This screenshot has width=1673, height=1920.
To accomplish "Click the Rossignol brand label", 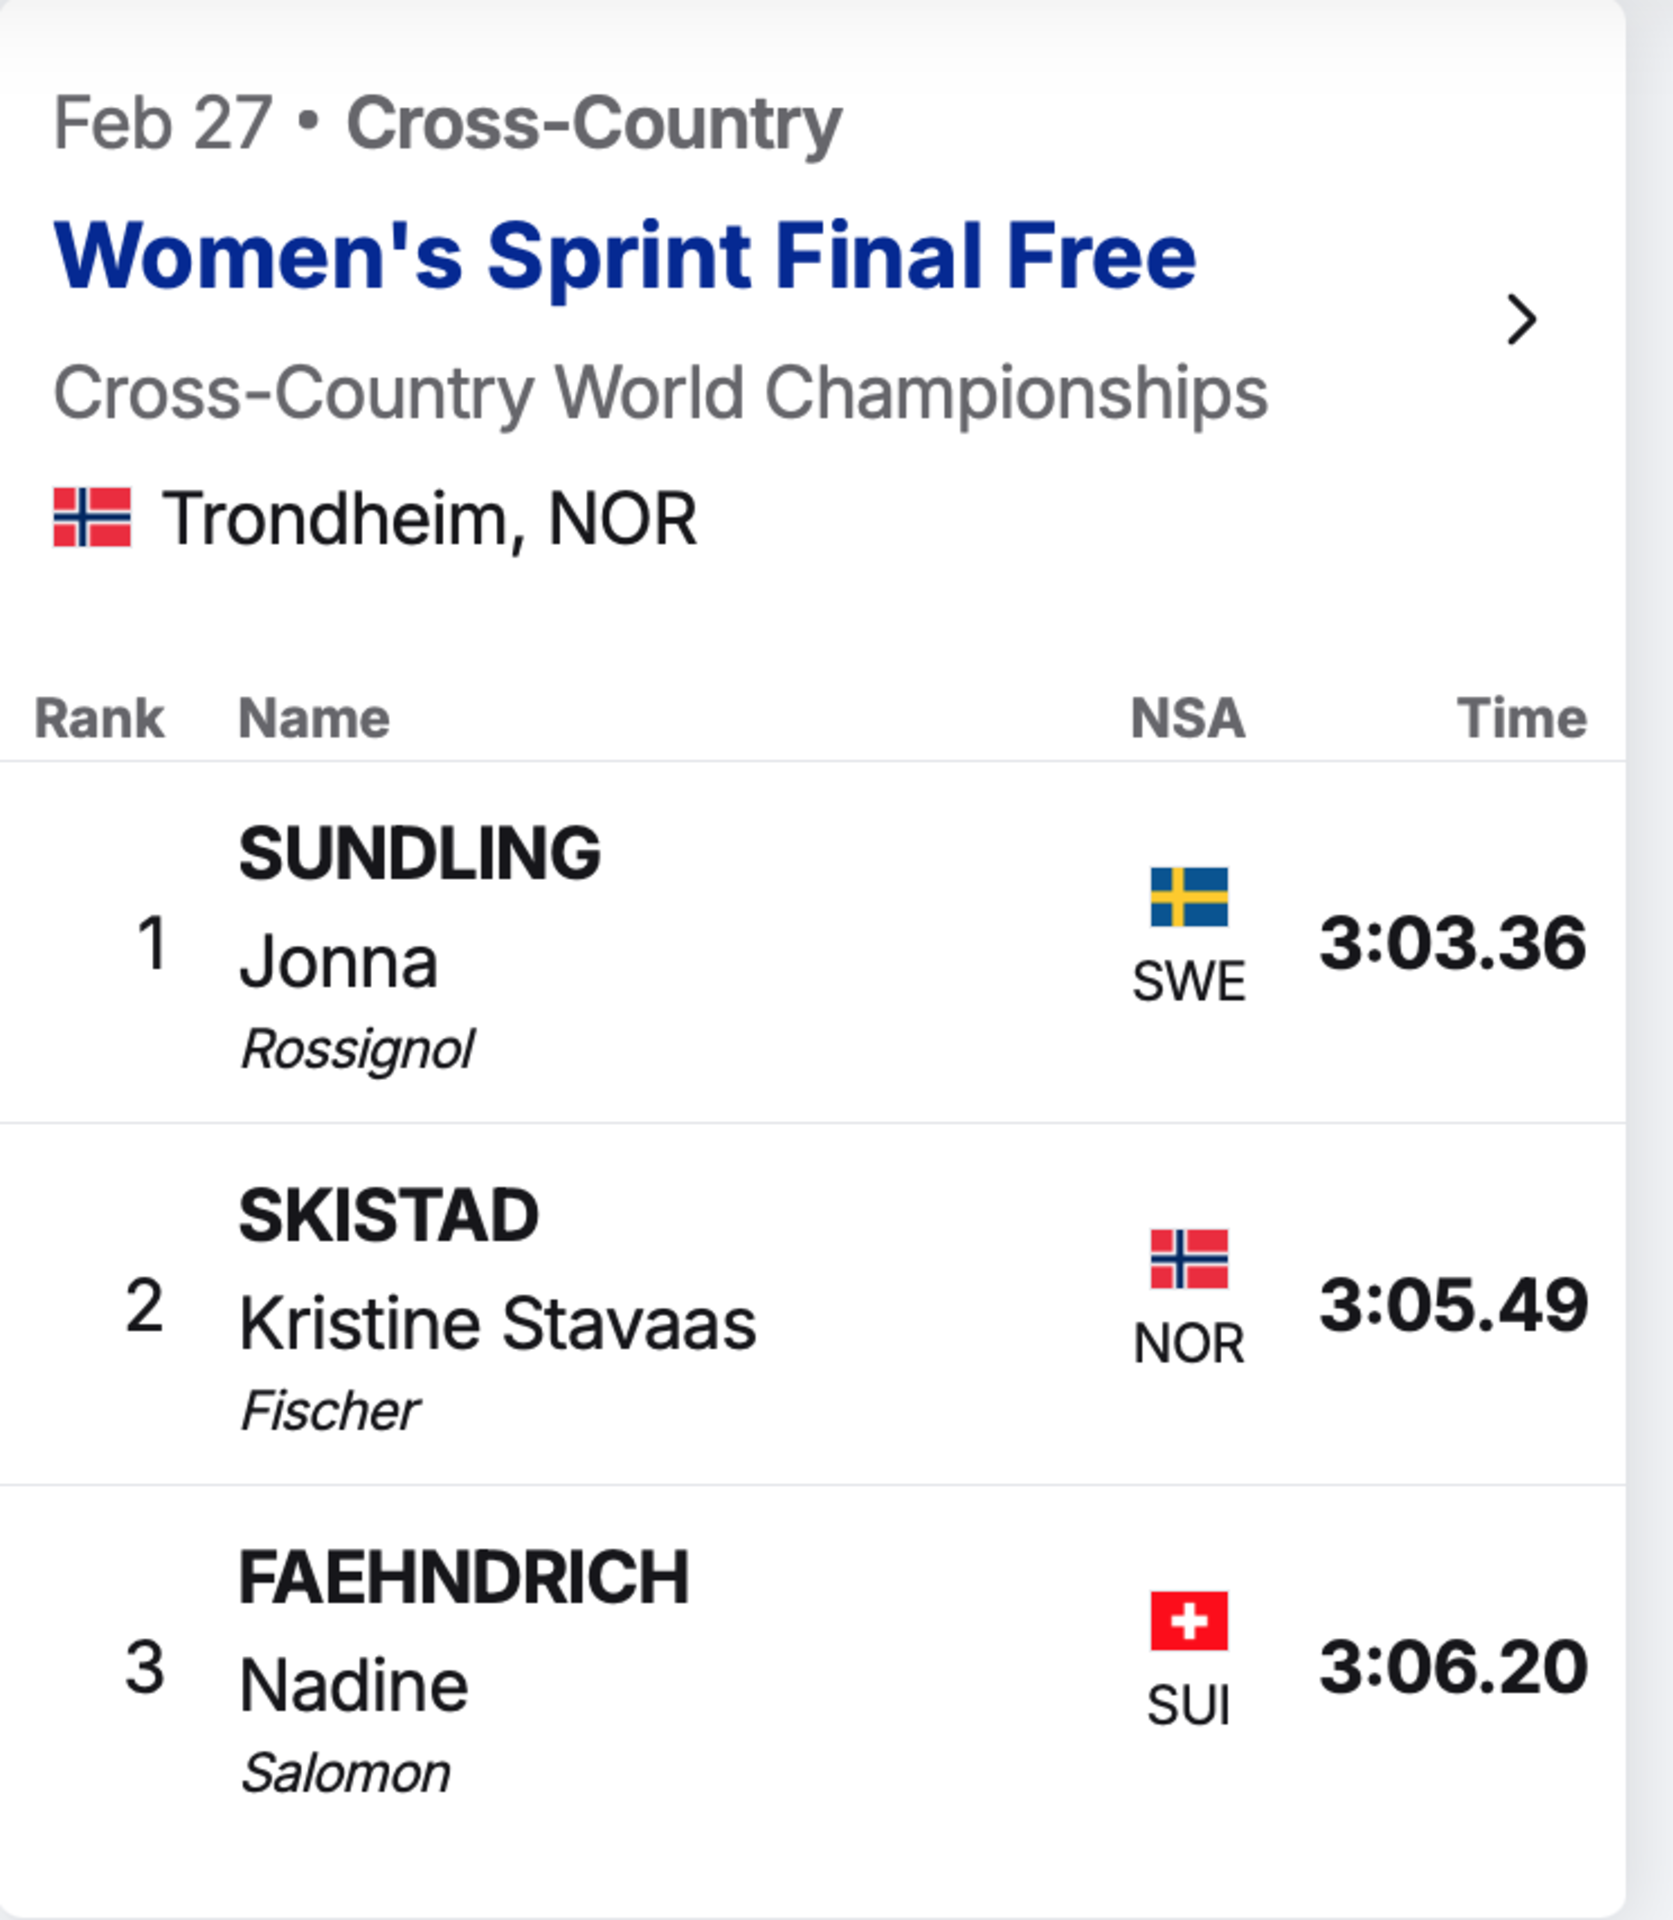I will [357, 1051].
